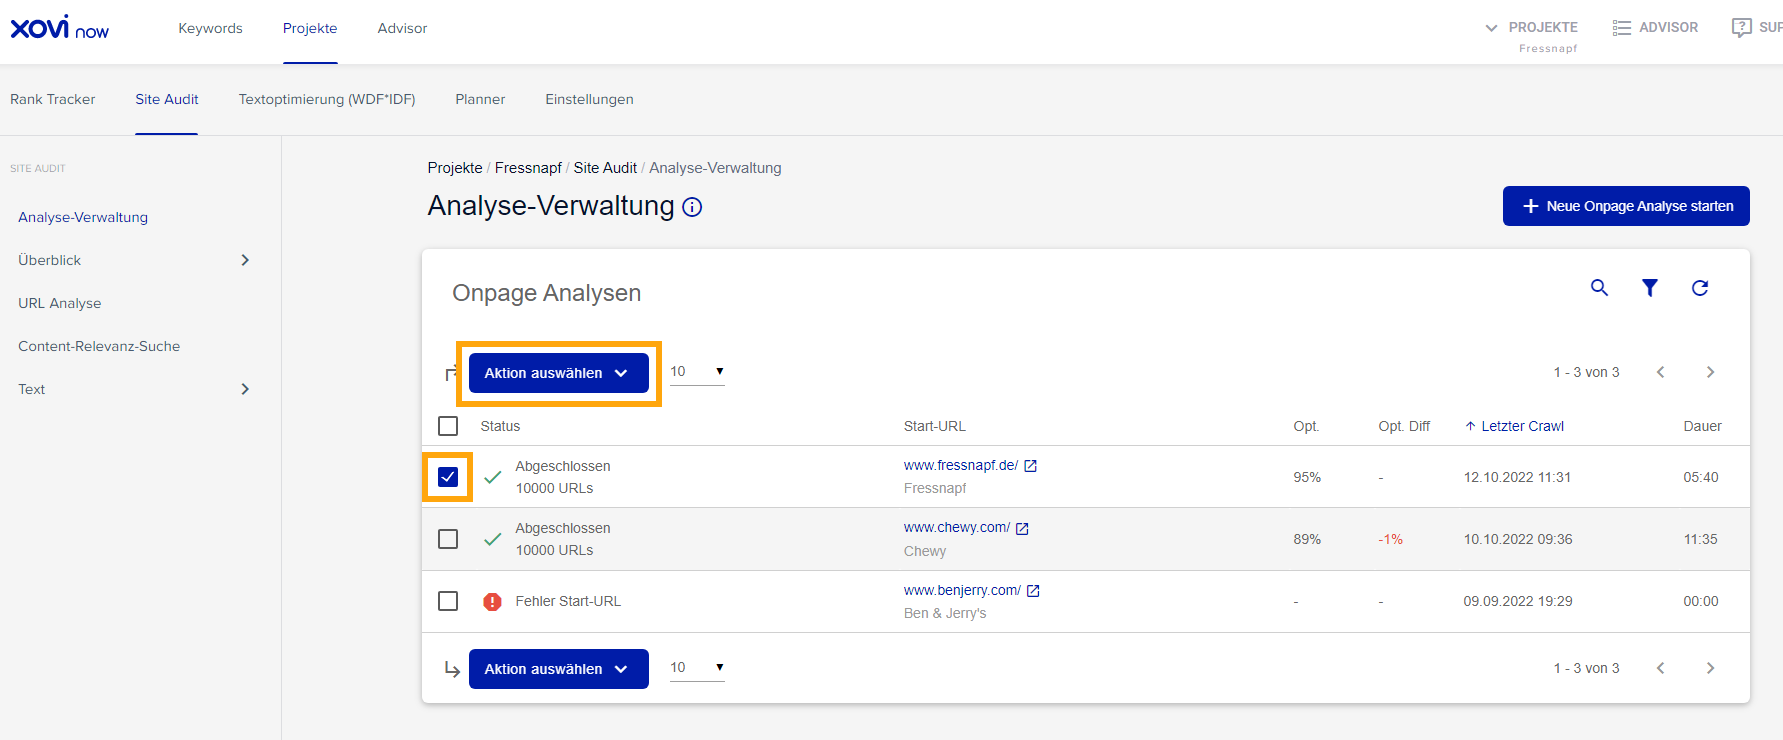Click the red error icon for Fehler Start-URL
The image size is (1783, 740).
pos(493,602)
